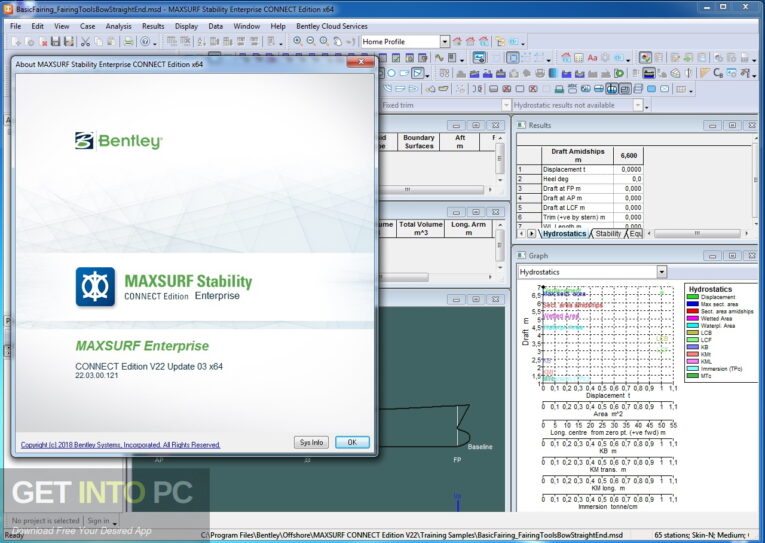Viewport: 765px width, 543px height.
Task: Open the Hydrostatic results not available dropdown
Action: tap(638, 105)
